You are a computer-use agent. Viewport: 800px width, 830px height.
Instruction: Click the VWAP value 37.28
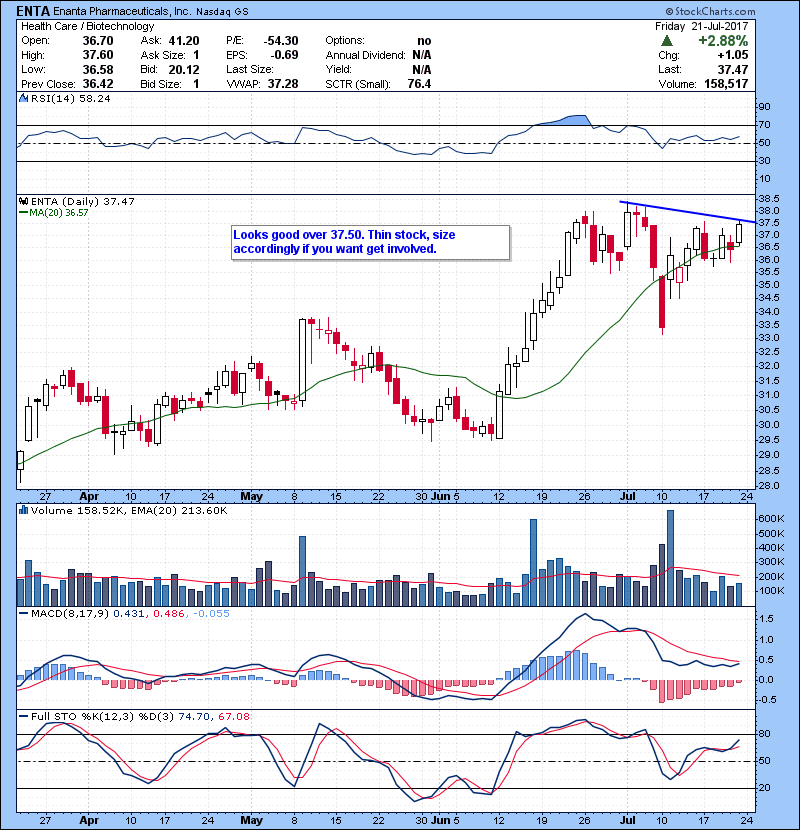[283, 84]
